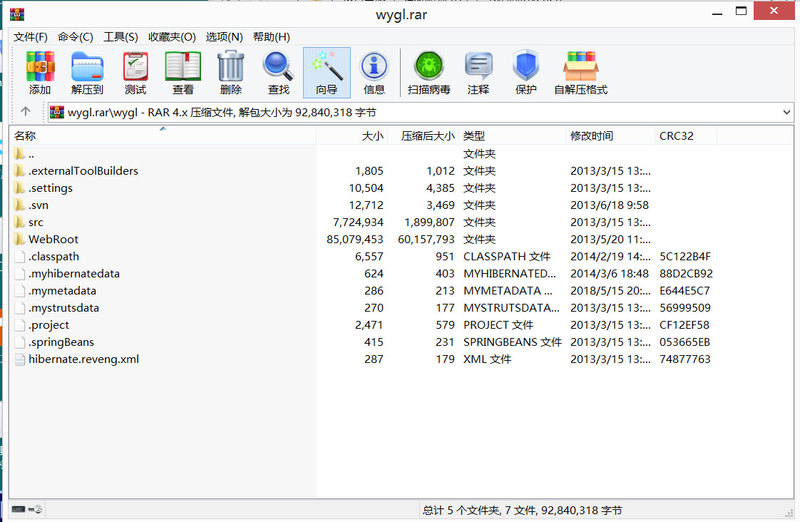Click the CRC32 value 74877763
Screen dimensions: 800x522
coord(685,359)
